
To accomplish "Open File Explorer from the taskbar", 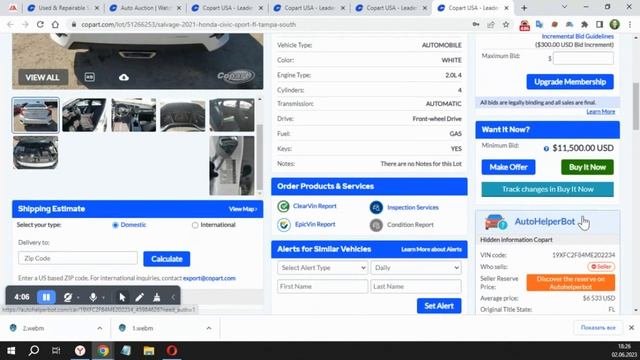I will click(149, 351).
